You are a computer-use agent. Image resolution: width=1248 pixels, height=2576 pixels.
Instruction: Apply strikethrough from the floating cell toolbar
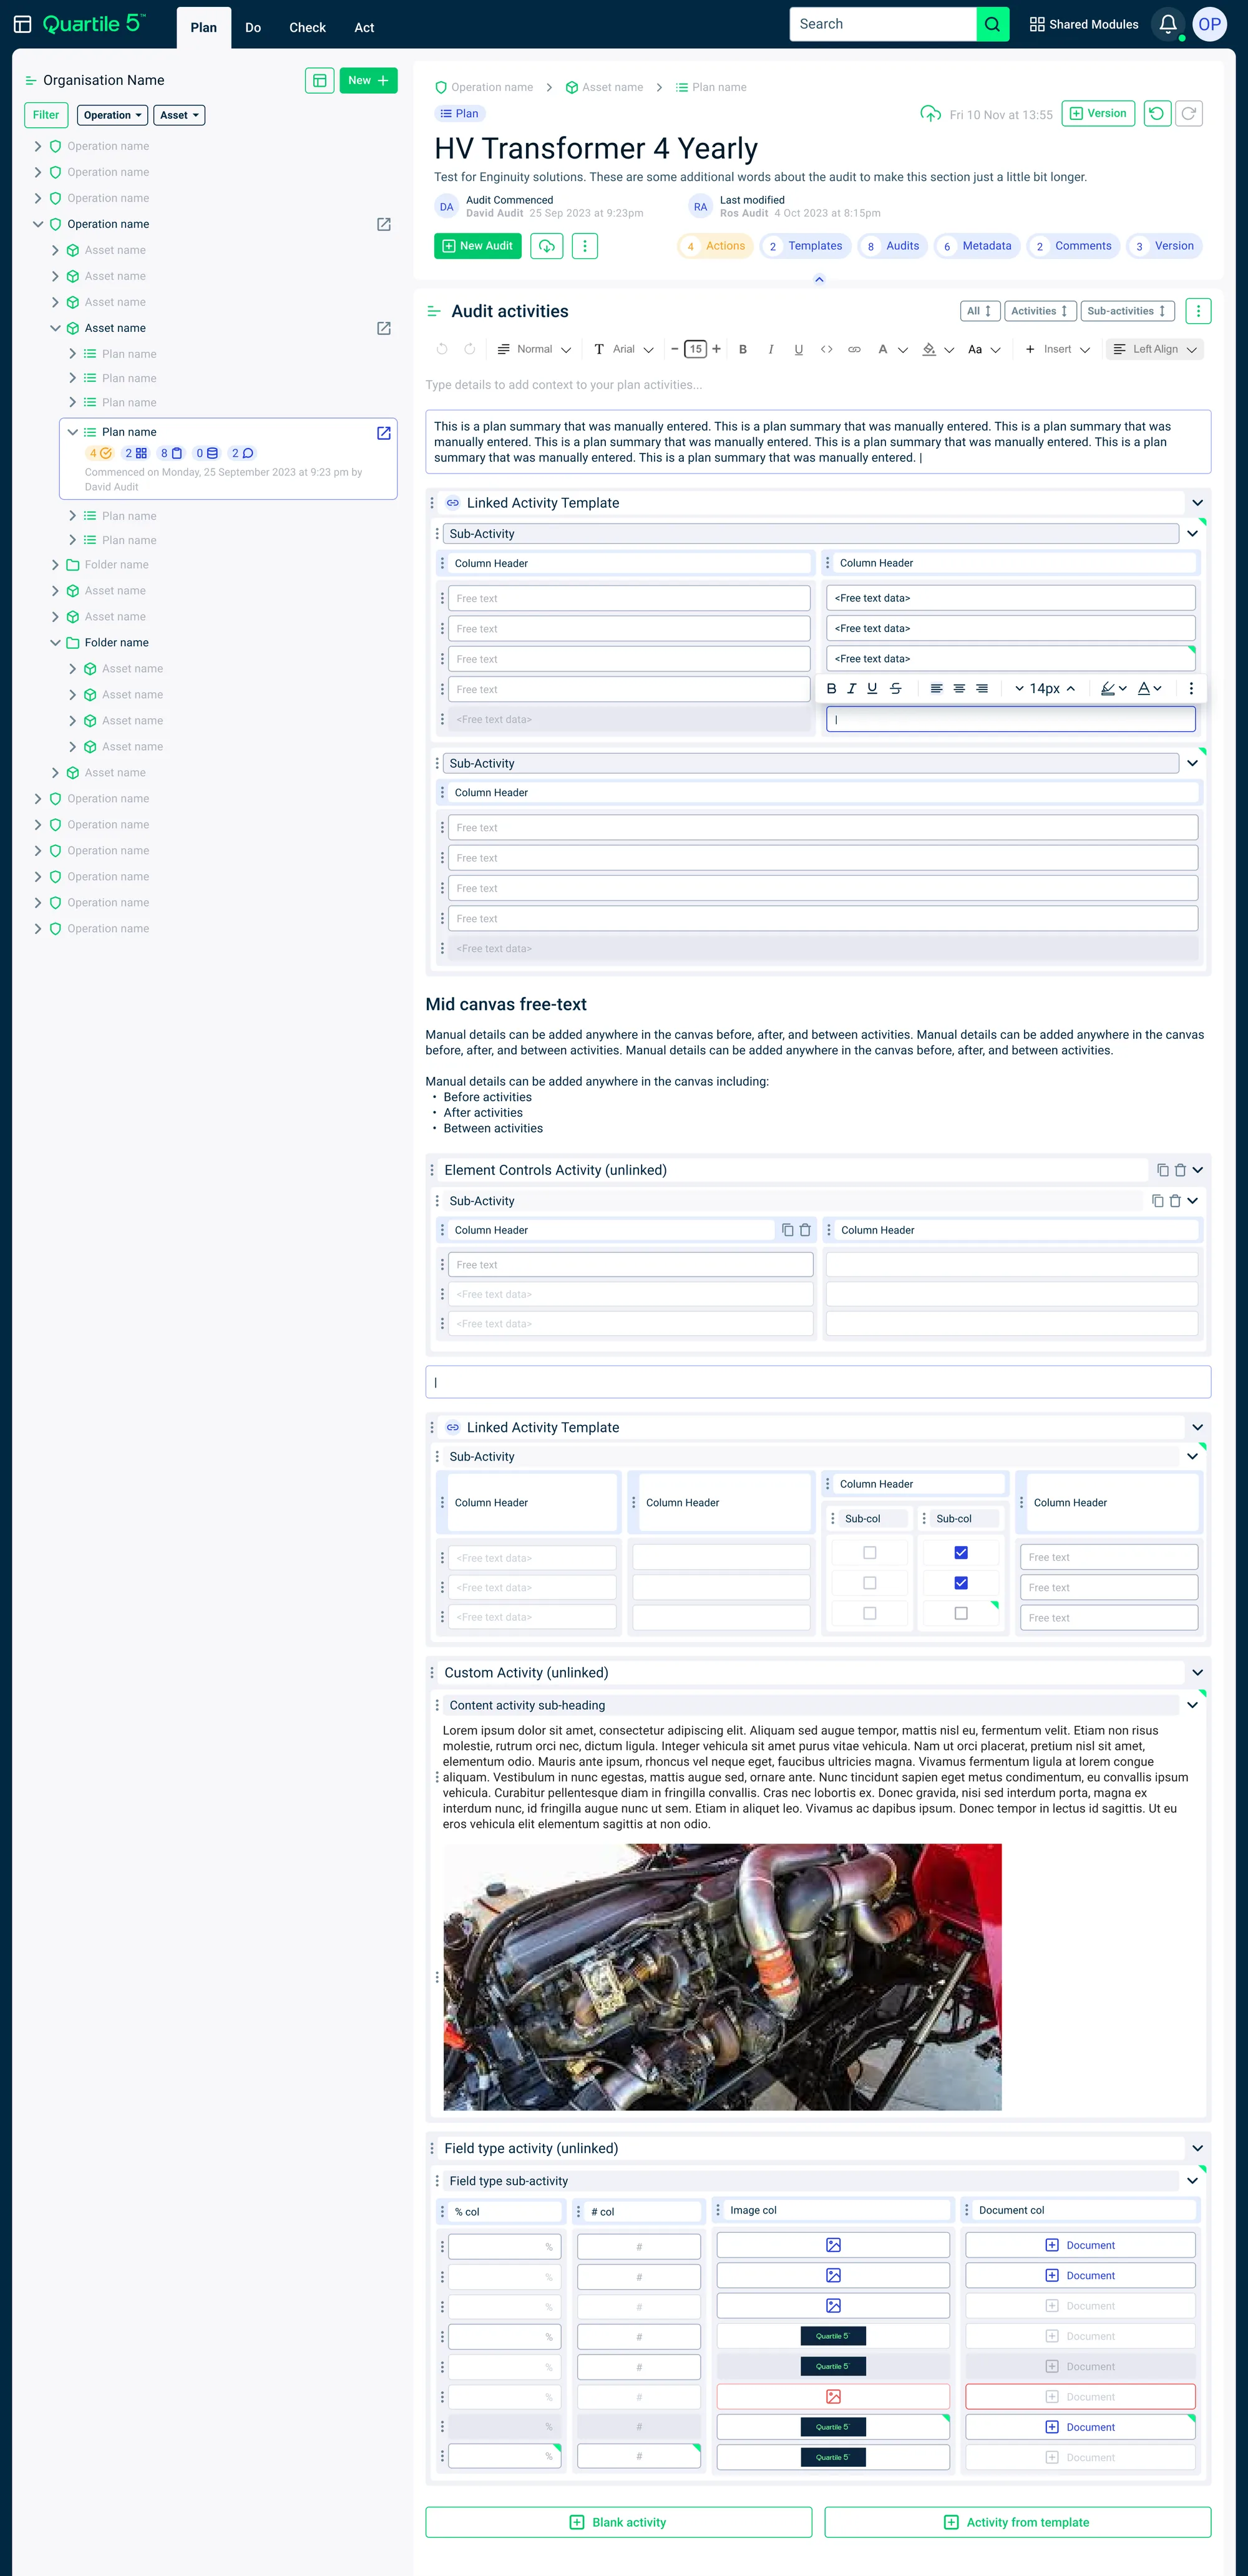coord(895,688)
